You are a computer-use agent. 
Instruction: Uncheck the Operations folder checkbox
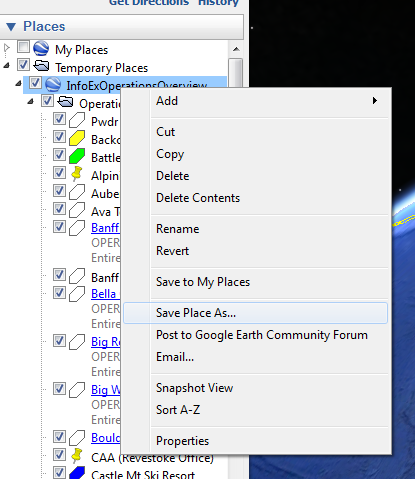click(47, 101)
